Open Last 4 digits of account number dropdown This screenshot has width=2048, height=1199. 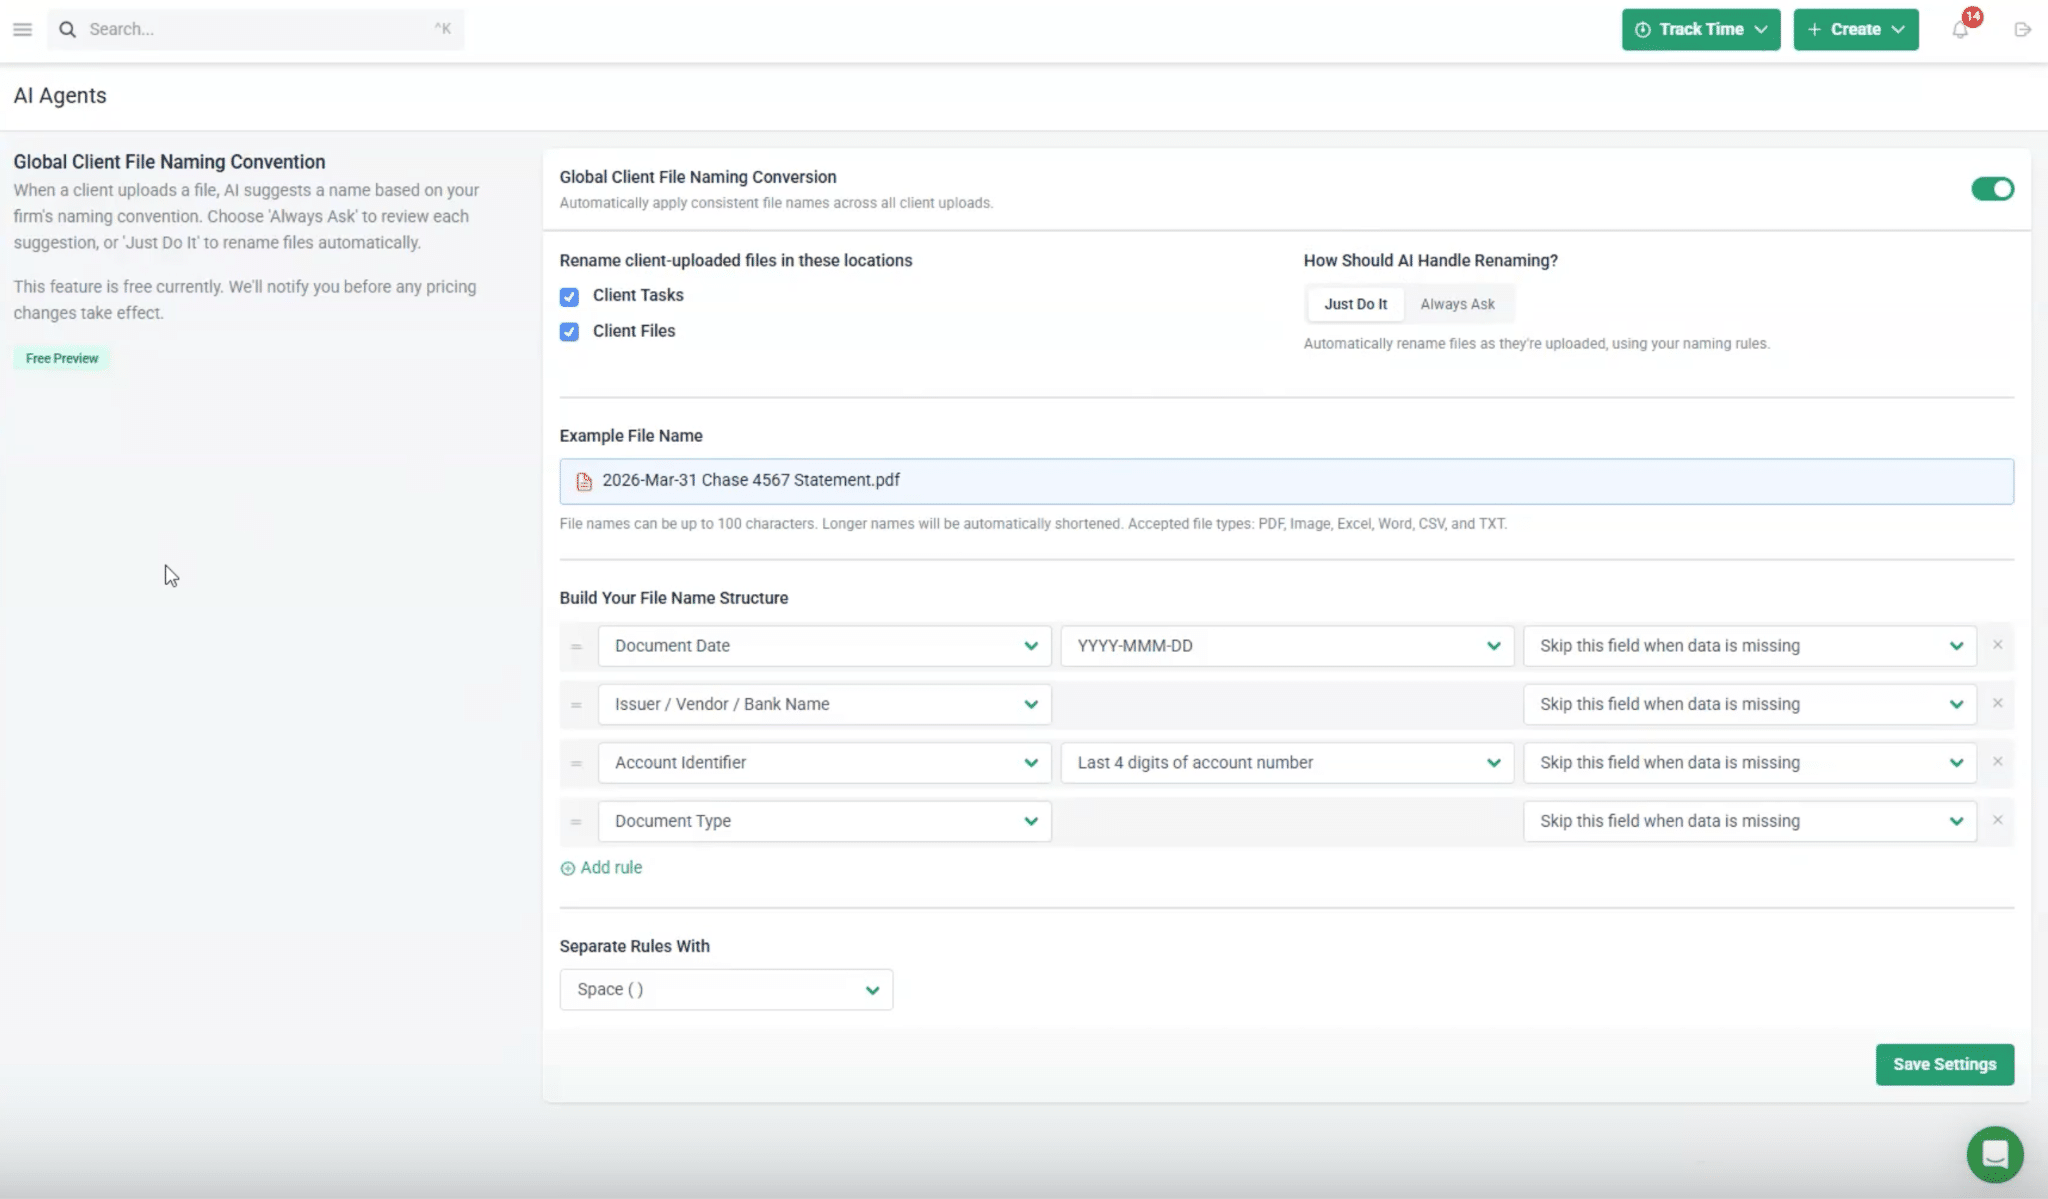(x=1286, y=763)
